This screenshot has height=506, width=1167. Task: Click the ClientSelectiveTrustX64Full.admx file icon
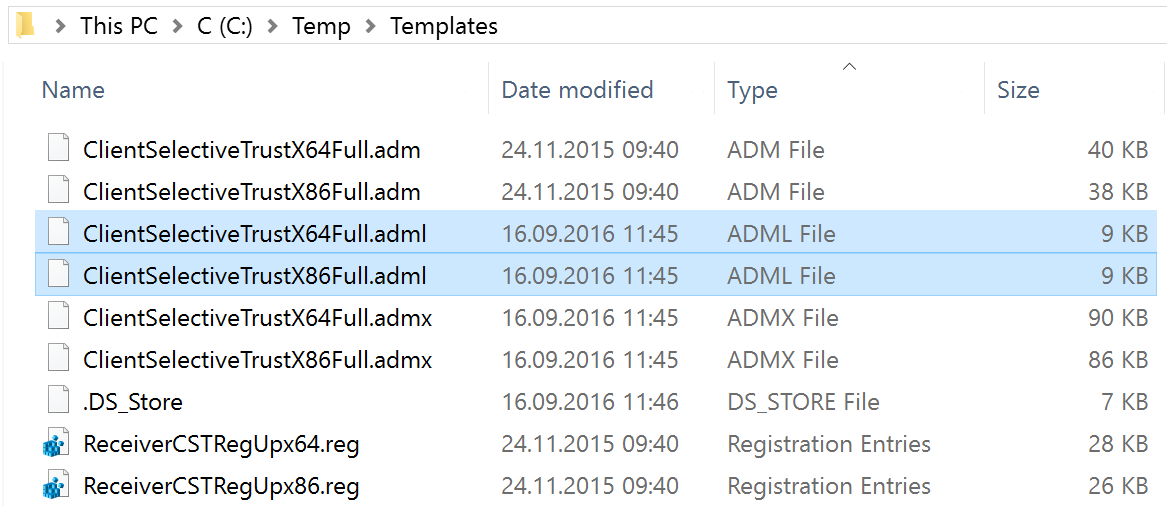pyautogui.click(x=59, y=318)
